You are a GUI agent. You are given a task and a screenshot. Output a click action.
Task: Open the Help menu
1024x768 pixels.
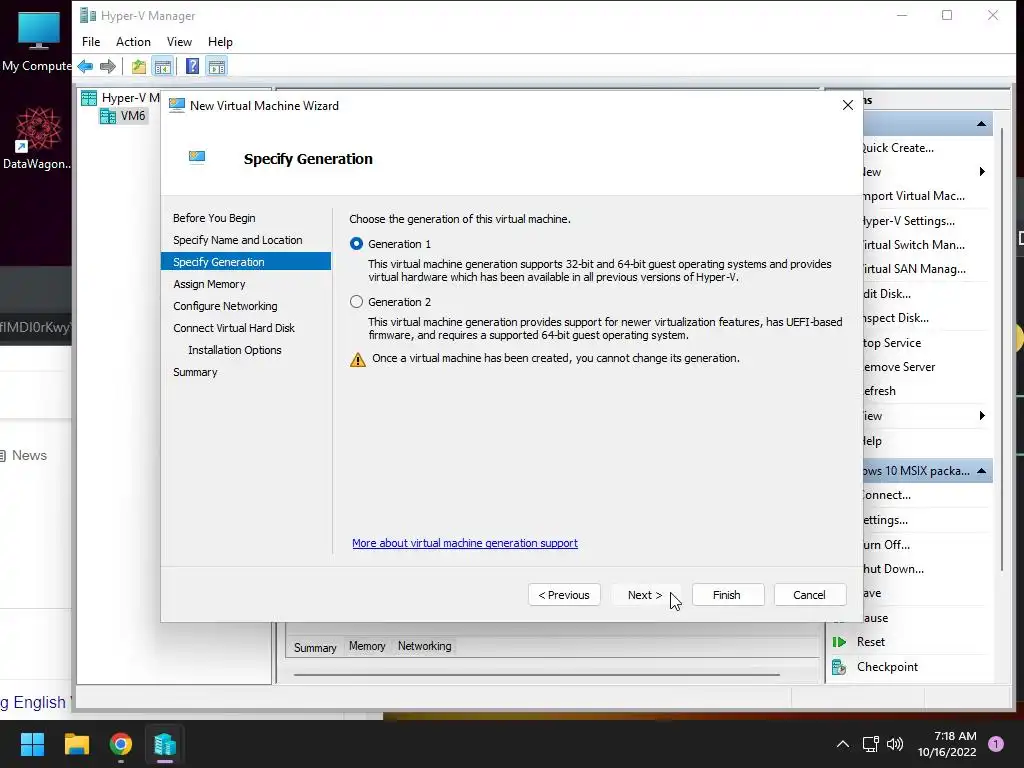pyautogui.click(x=220, y=42)
